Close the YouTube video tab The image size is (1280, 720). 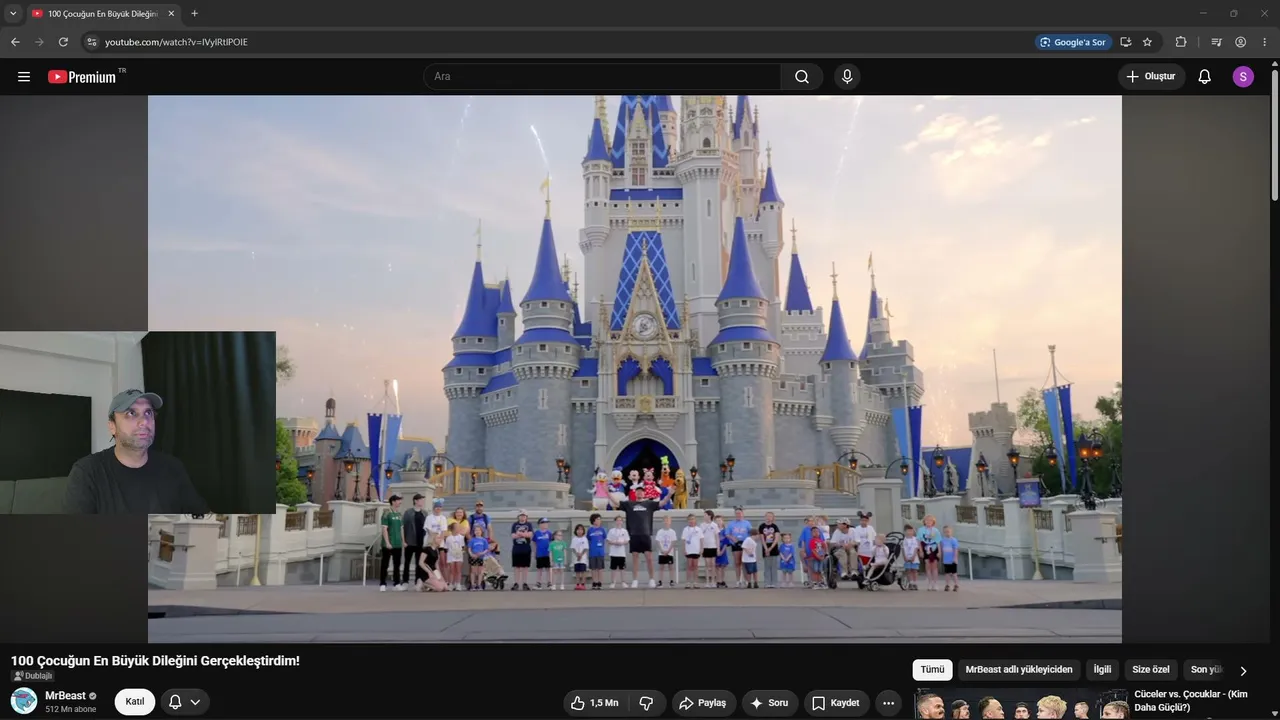[x=171, y=14]
